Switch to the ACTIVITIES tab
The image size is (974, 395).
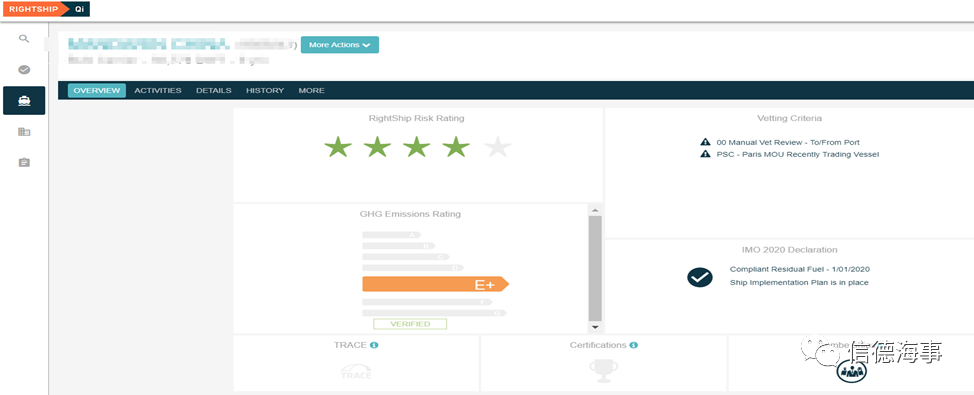tap(158, 91)
